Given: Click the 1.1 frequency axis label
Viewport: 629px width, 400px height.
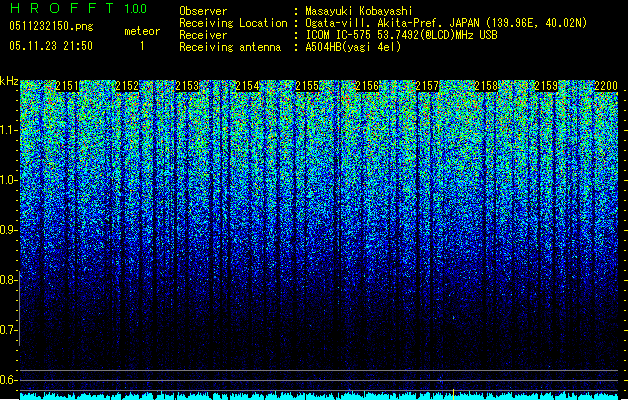Looking at the screenshot, I should click(8, 130).
